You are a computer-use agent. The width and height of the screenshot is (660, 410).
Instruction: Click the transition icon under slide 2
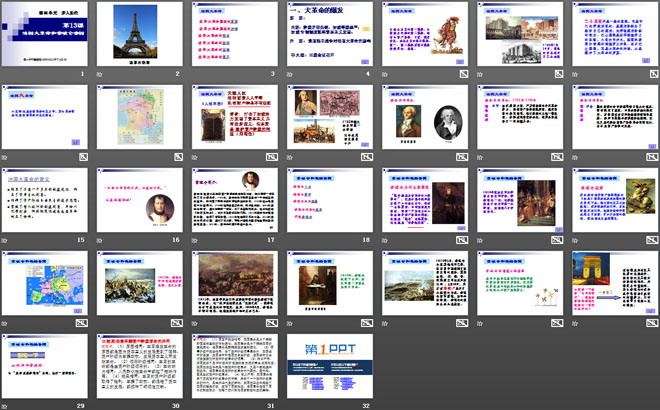(x=100, y=76)
